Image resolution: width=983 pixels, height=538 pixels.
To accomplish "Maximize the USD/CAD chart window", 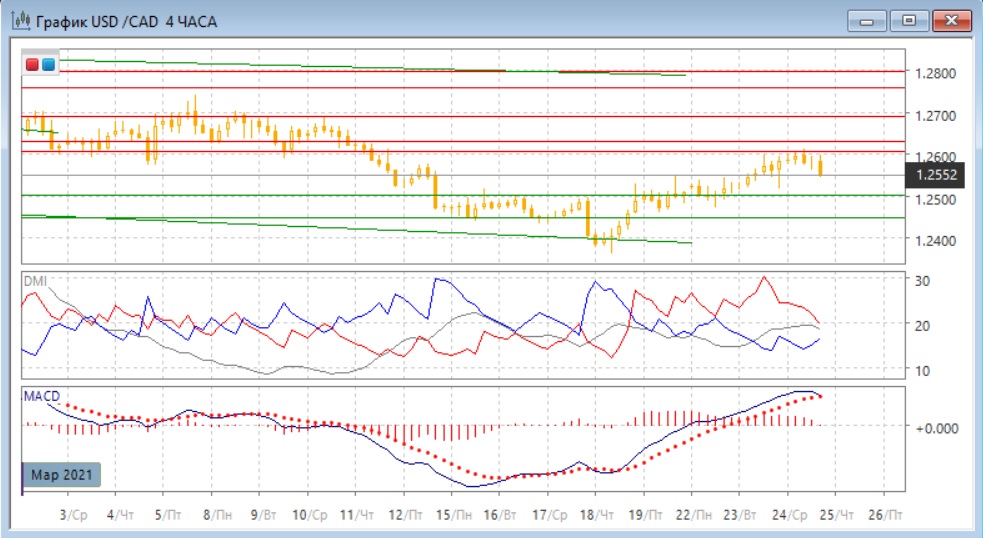I will tap(908, 21).
